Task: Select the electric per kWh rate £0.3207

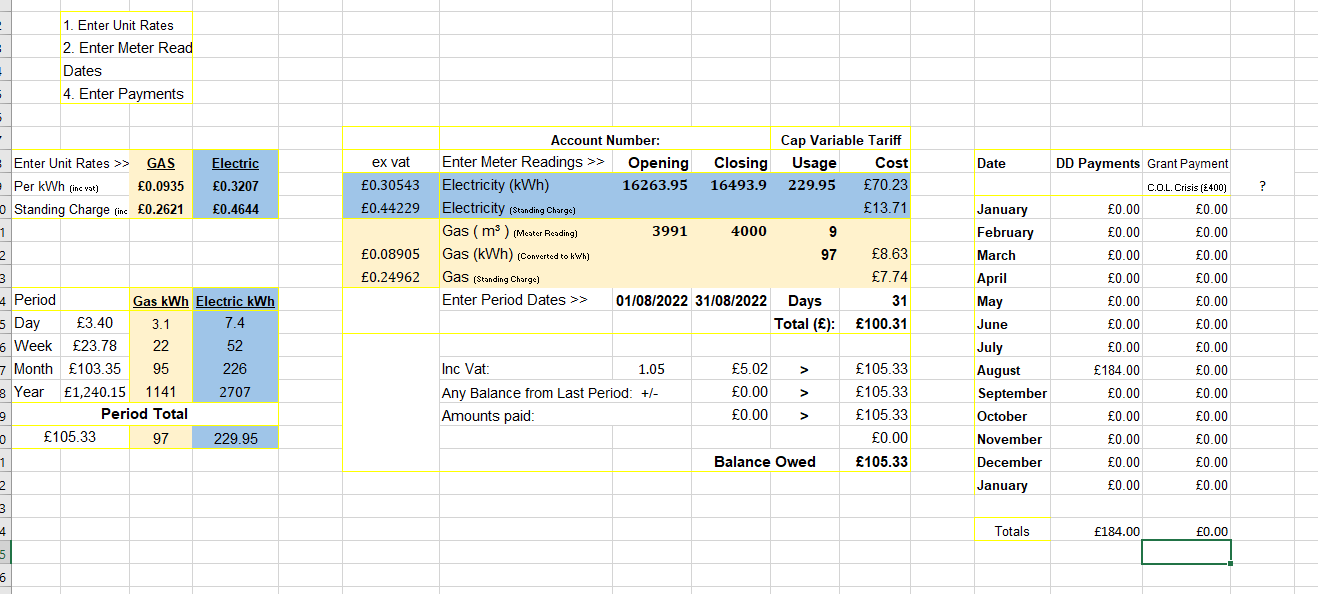Action: [x=236, y=186]
